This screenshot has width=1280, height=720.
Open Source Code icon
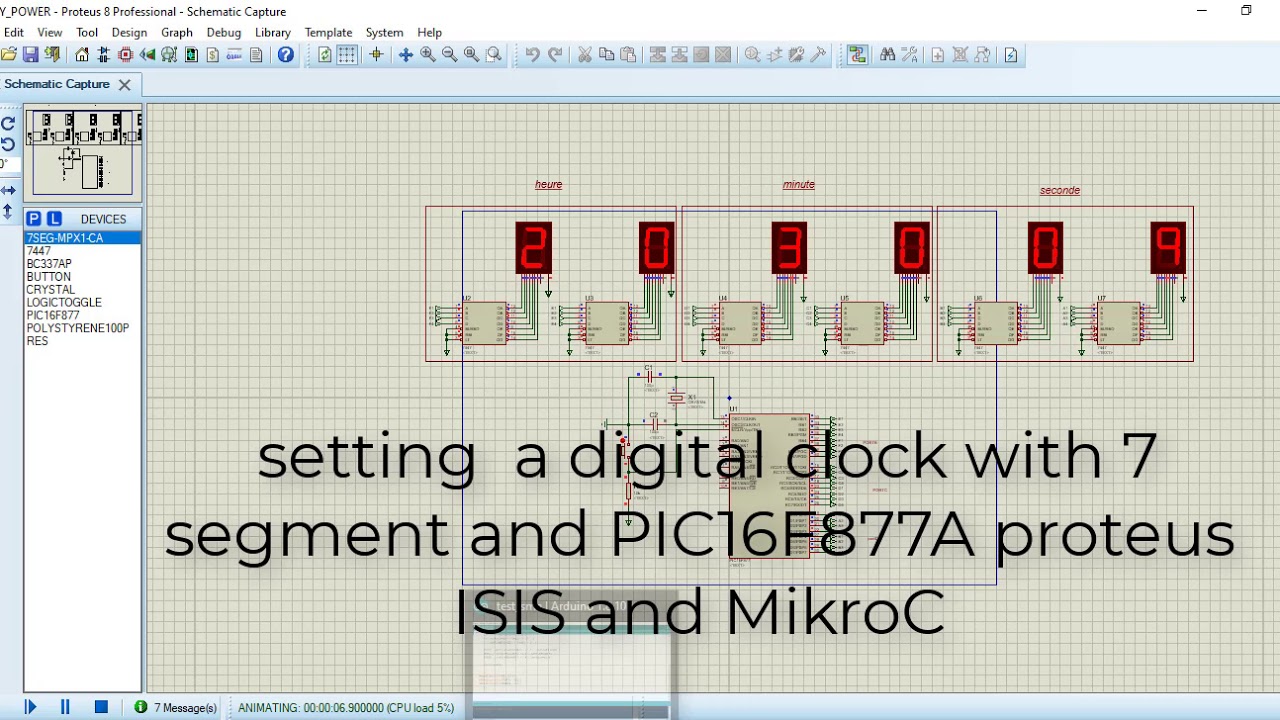coord(235,55)
